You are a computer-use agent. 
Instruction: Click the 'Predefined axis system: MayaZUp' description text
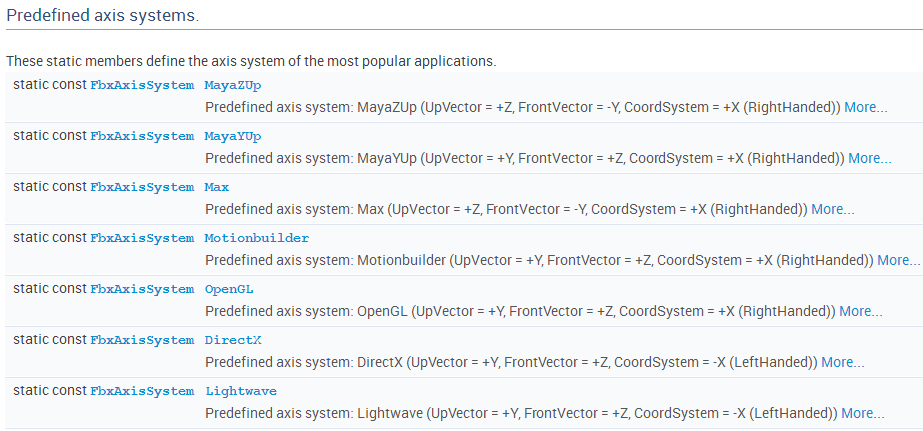coord(523,108)
